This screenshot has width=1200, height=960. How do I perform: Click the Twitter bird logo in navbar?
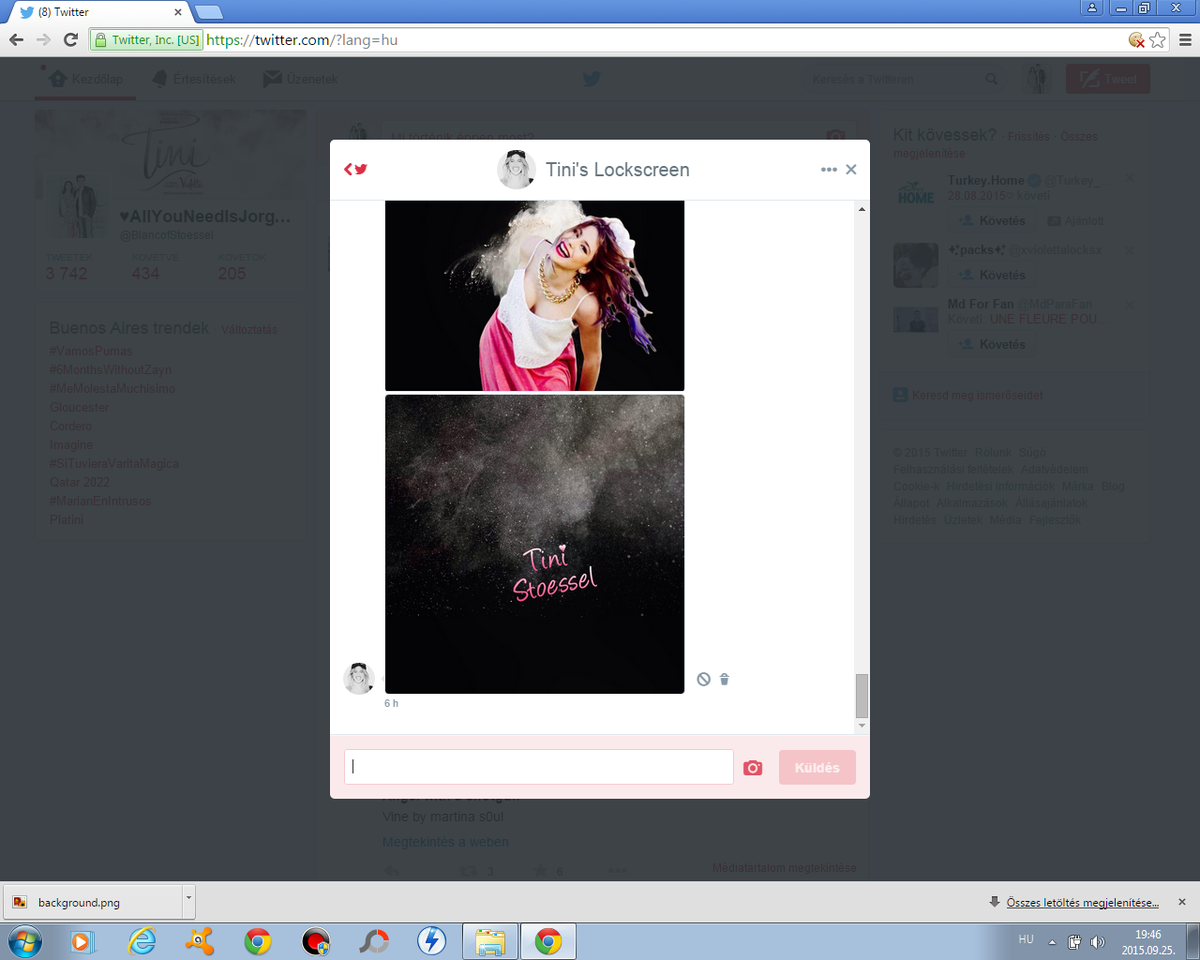click(592, 79)
